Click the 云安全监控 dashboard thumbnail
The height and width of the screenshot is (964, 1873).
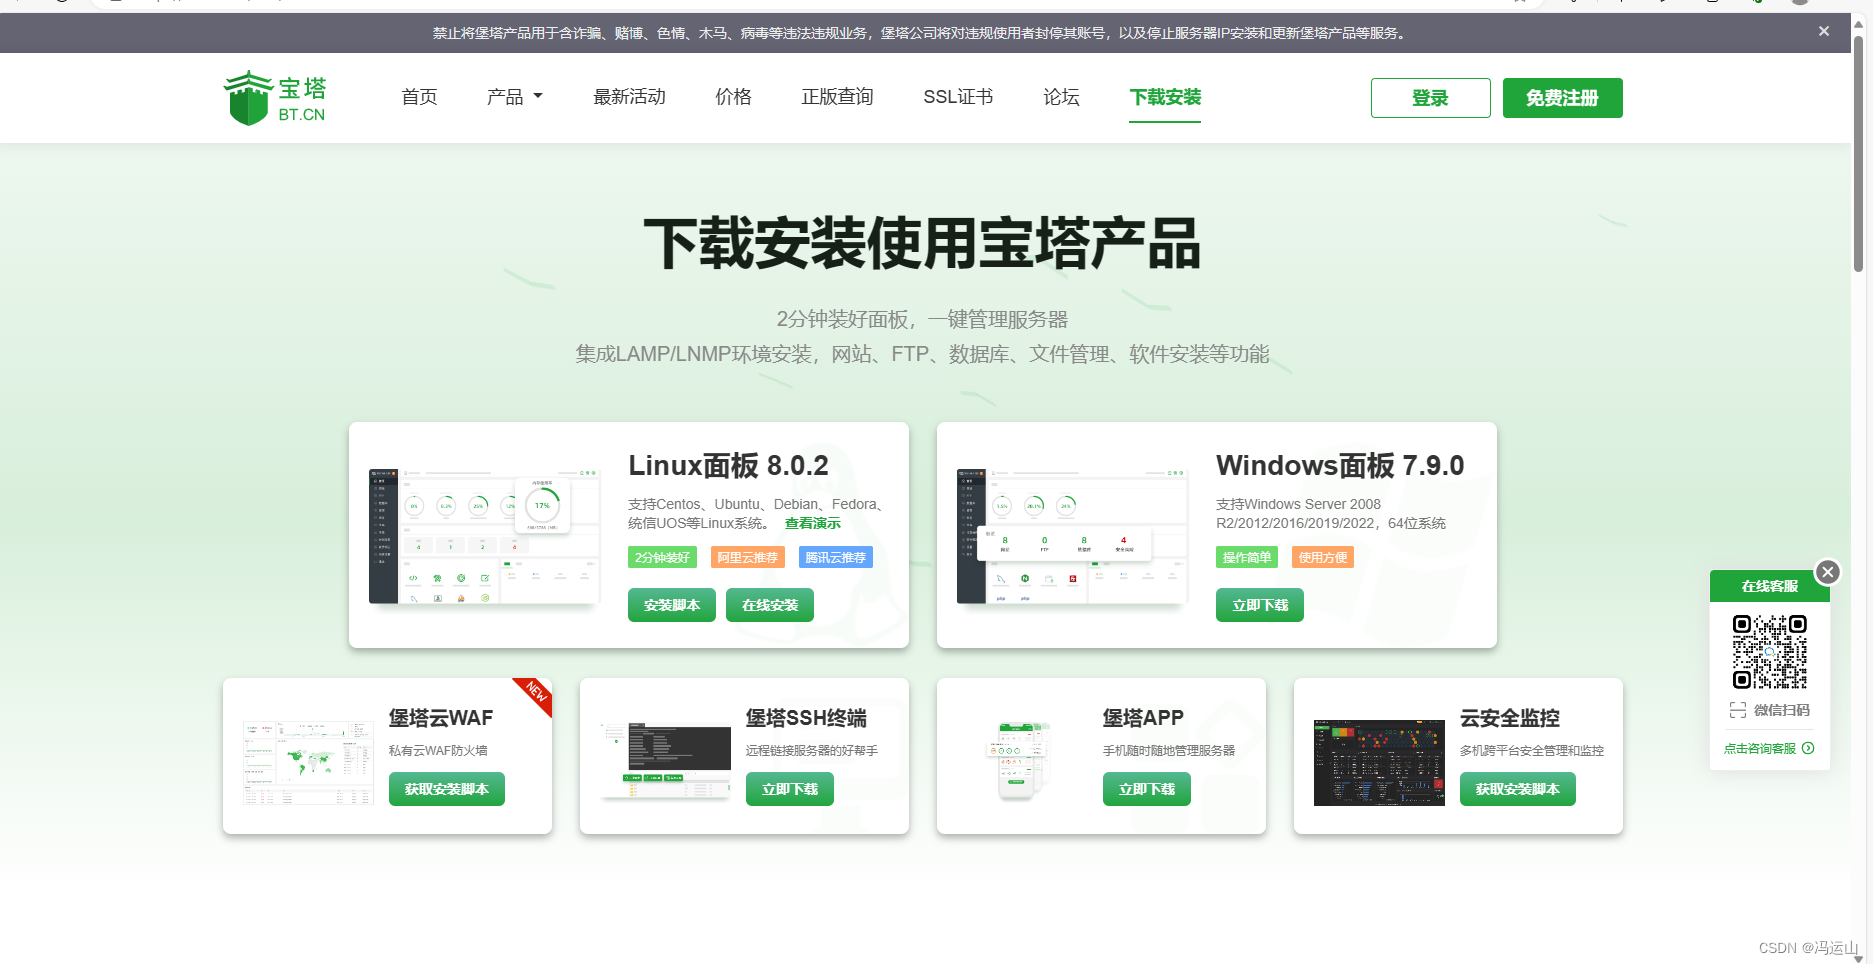tap(1379, 762)
